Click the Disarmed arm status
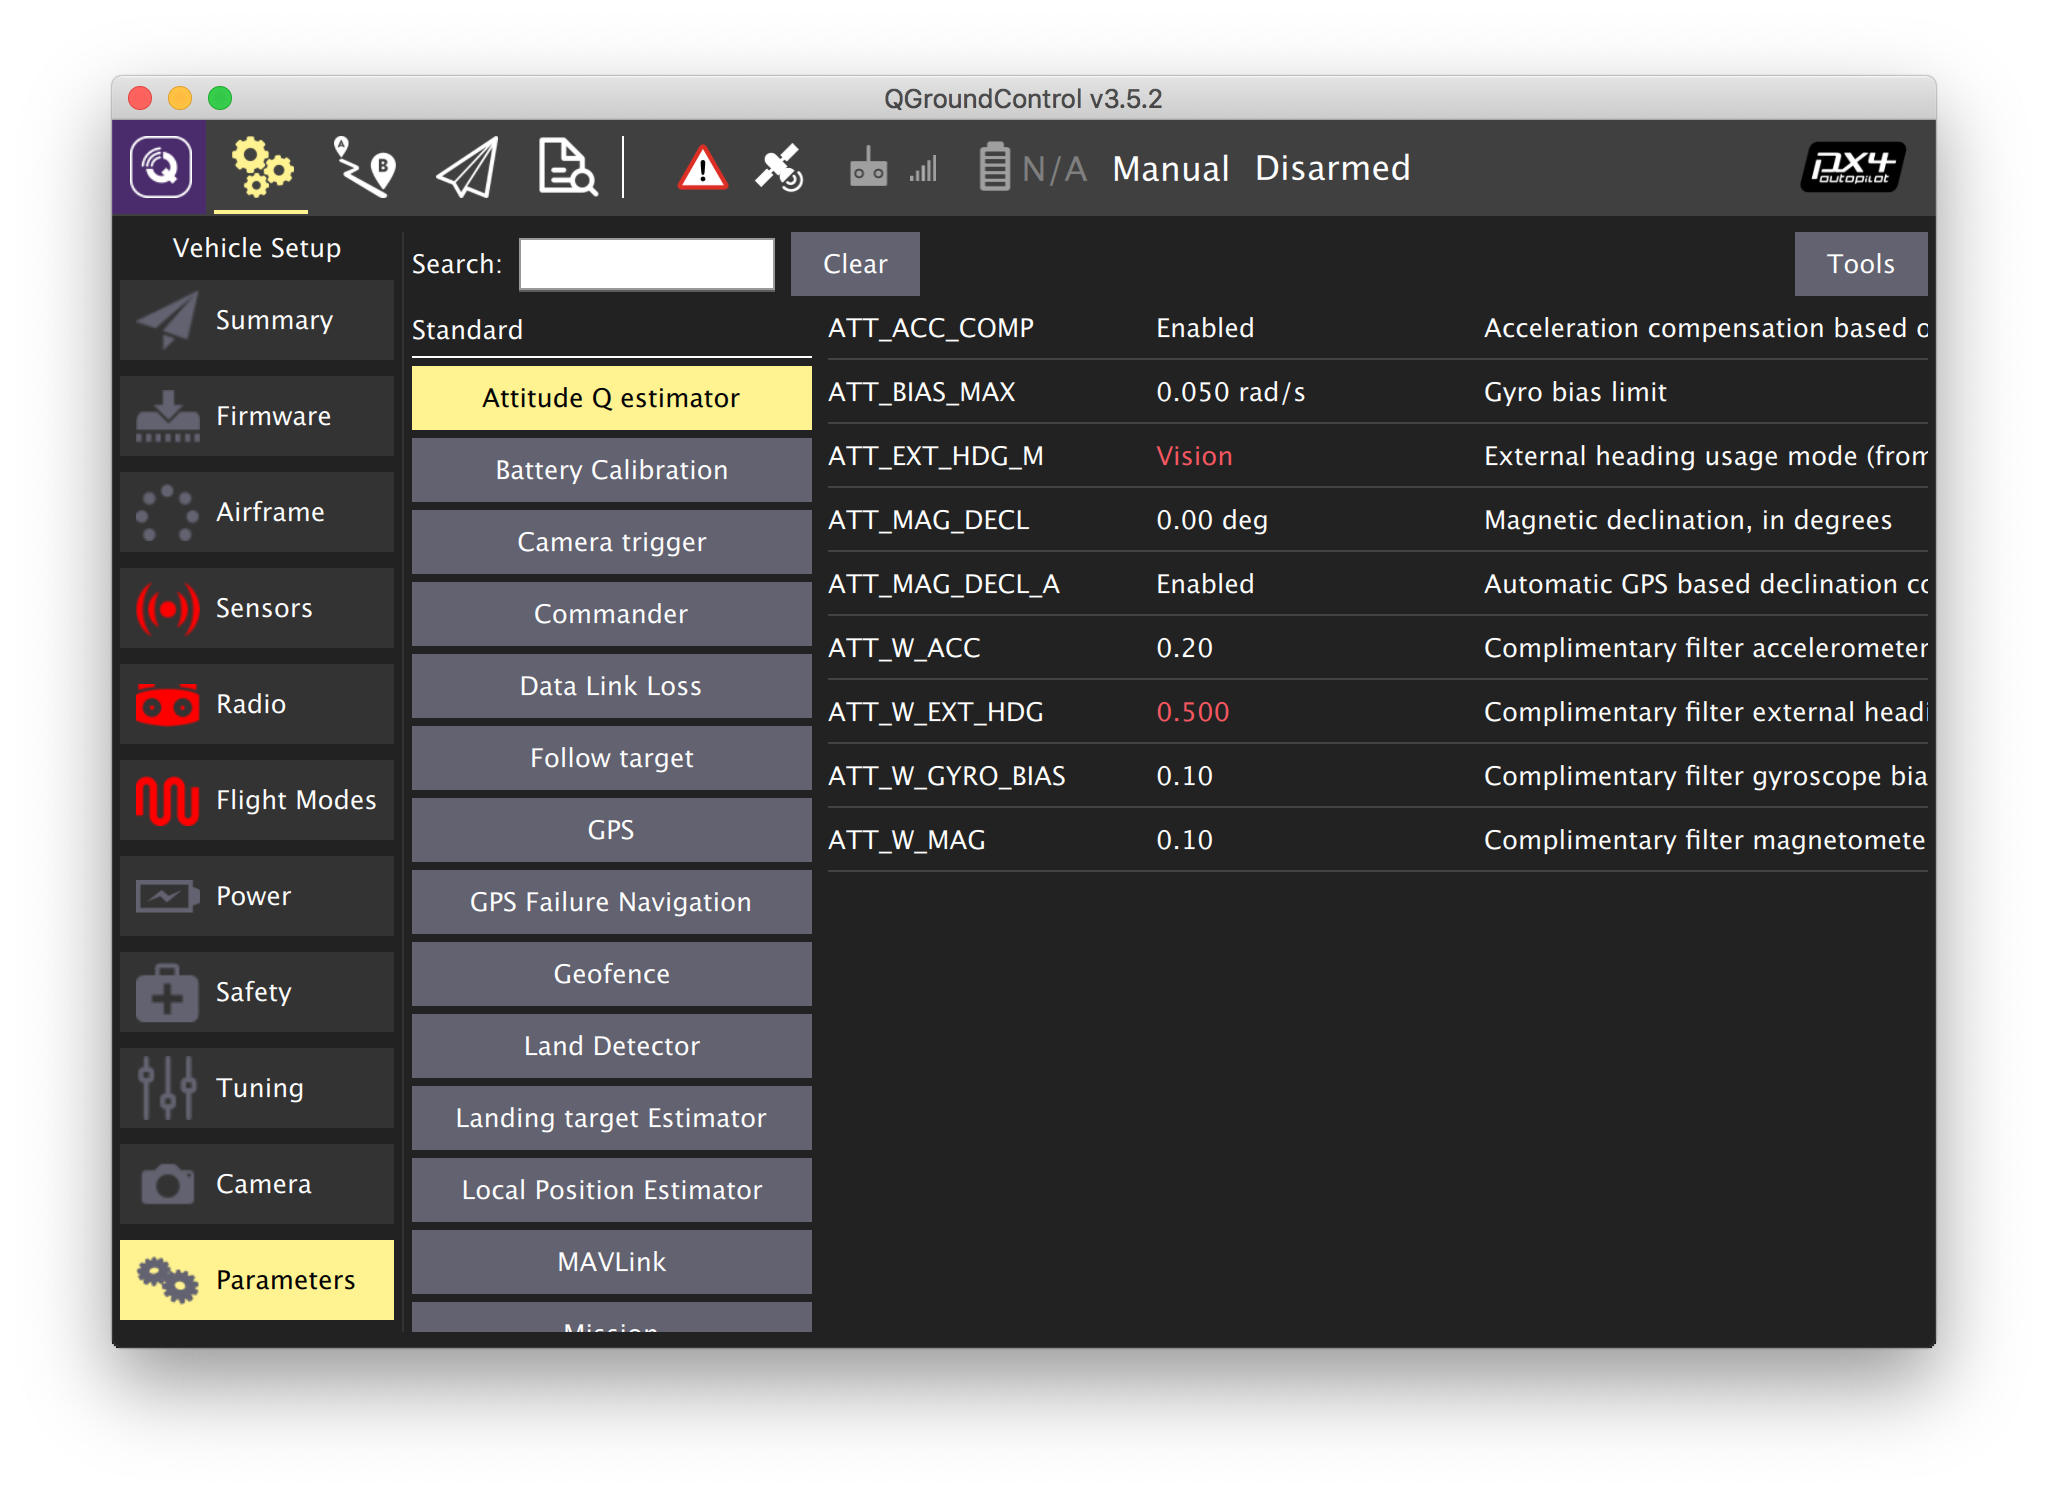The height and width of the screenshot is (1496, 2048). pyautogui.click(x=1332, y=168)
